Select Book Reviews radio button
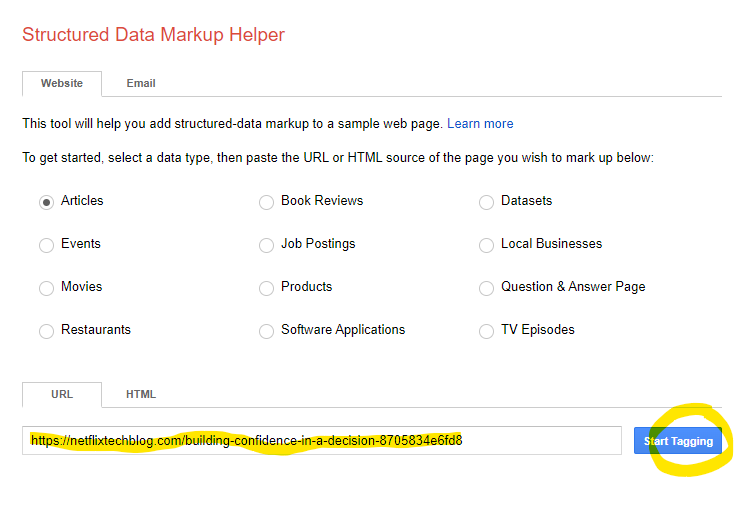This screenshot has width=751, height=509. tap(266, 202)
